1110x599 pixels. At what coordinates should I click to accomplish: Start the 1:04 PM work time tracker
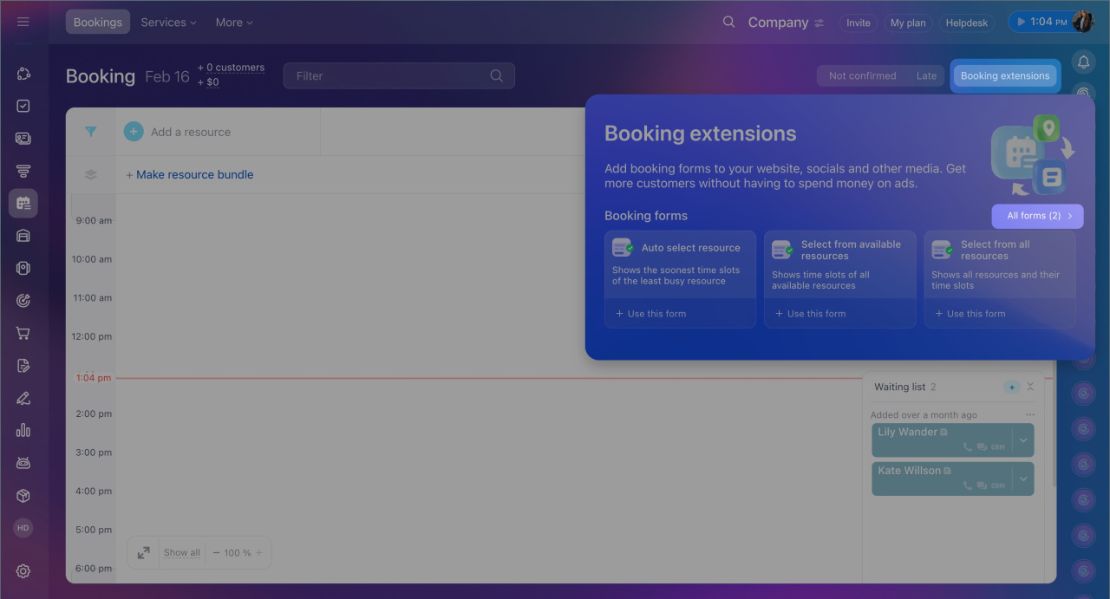1041,22
